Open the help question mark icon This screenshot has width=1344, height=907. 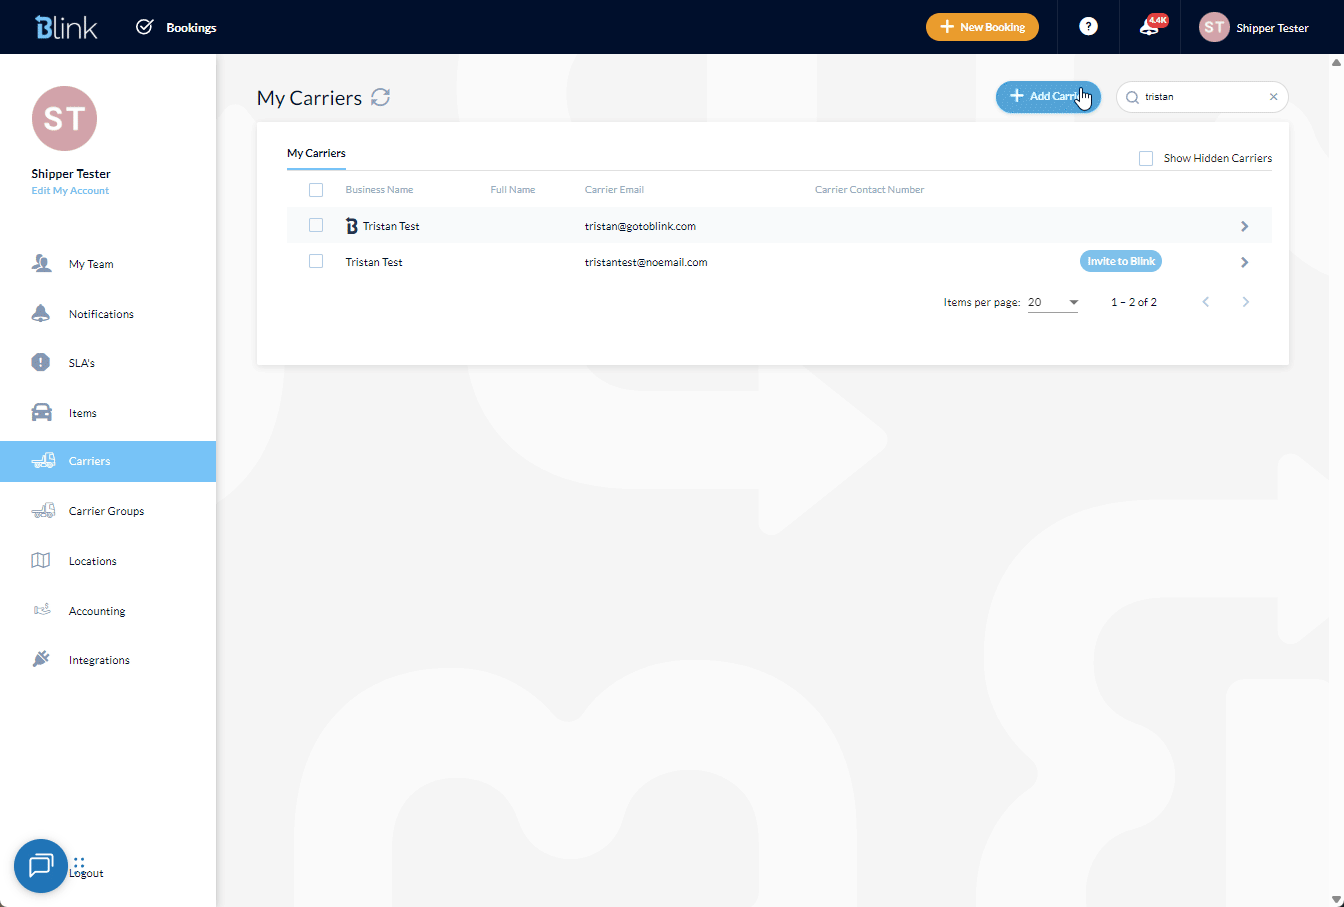click(1089, 27)
